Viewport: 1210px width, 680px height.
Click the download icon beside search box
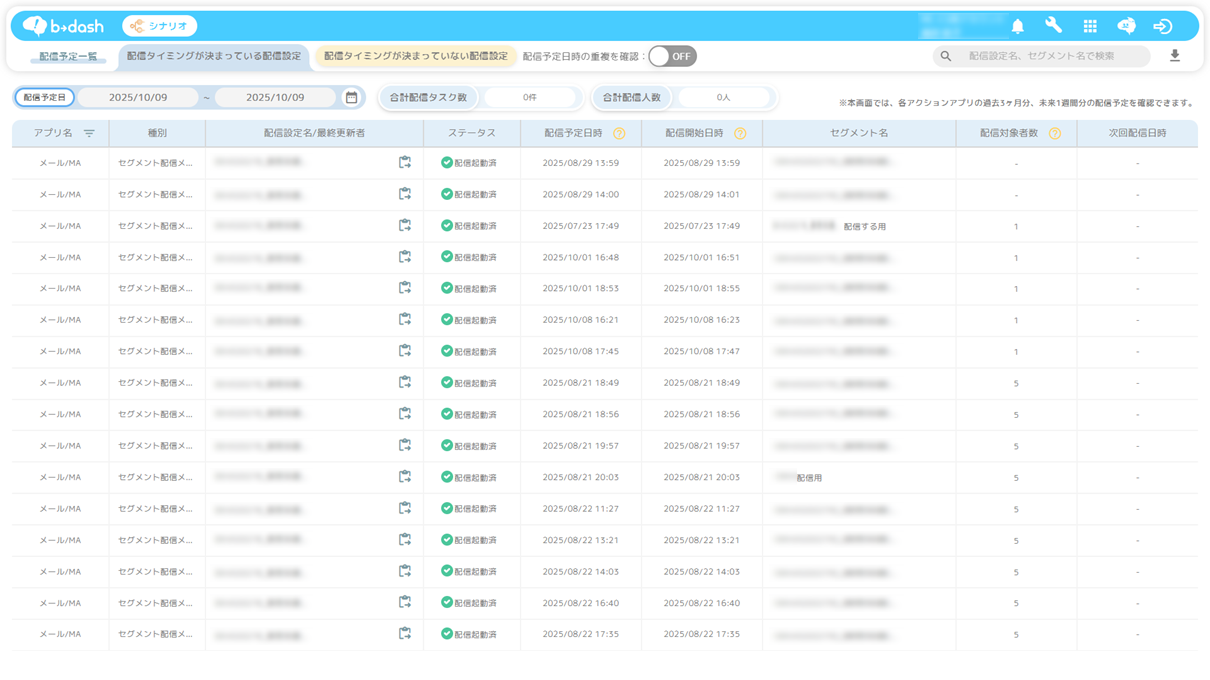[1175, 56]
